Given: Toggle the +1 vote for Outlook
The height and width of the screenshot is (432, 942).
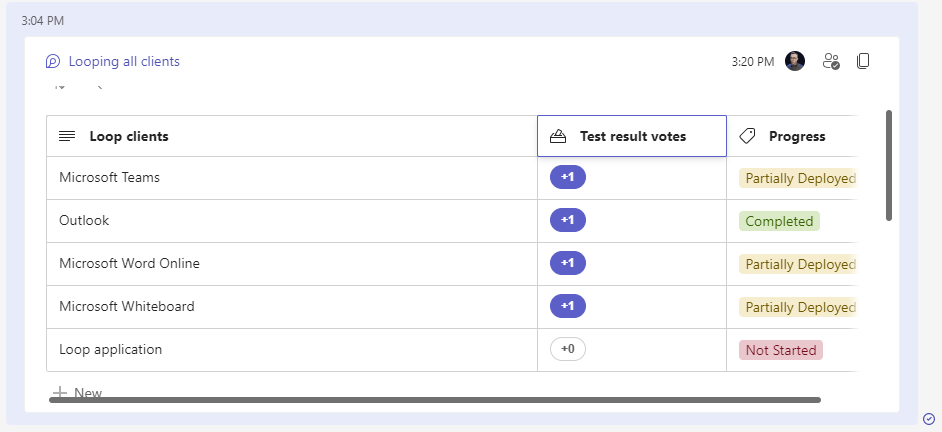Looking at the screenshot, I should [567, 220].
